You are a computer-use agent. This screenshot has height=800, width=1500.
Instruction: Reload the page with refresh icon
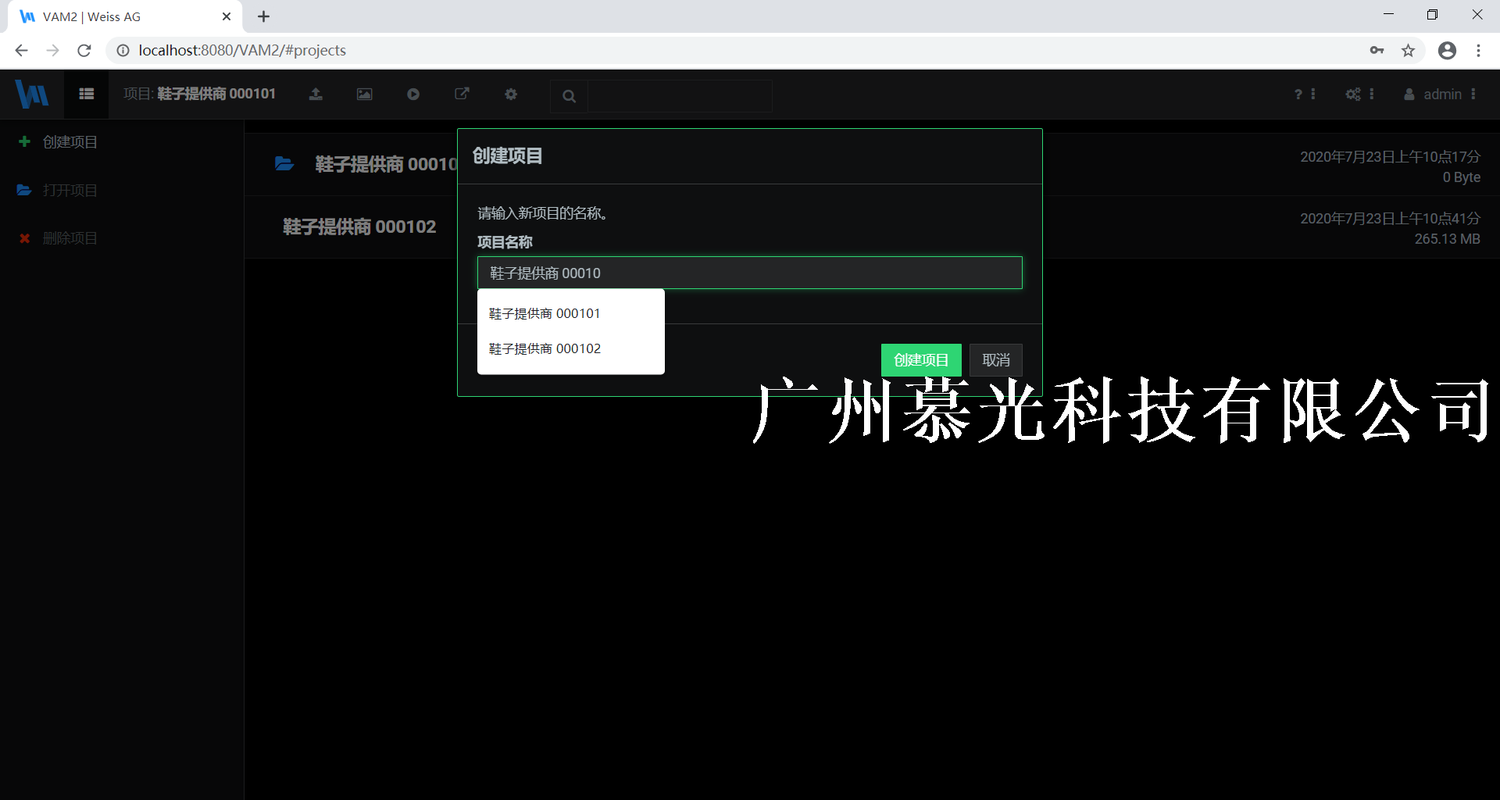coord(84,50)
